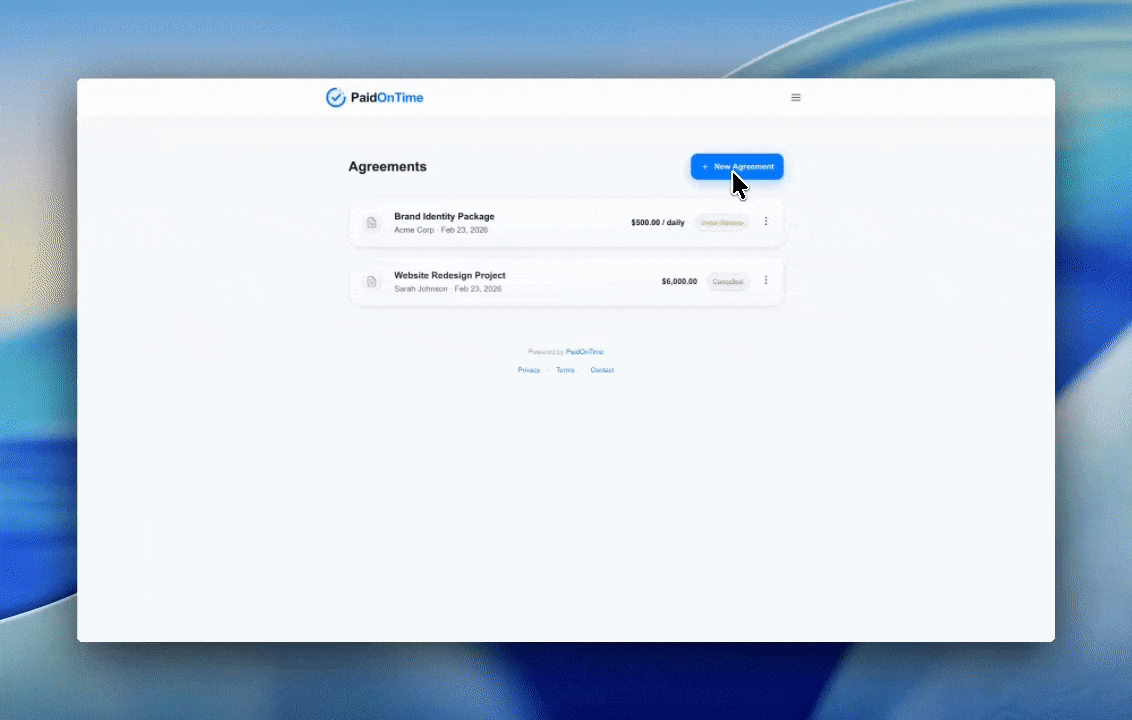Click the PaidOnTime checkmark logo icon
This screenshot has width=1132, height=720.
tap(335, 98)
